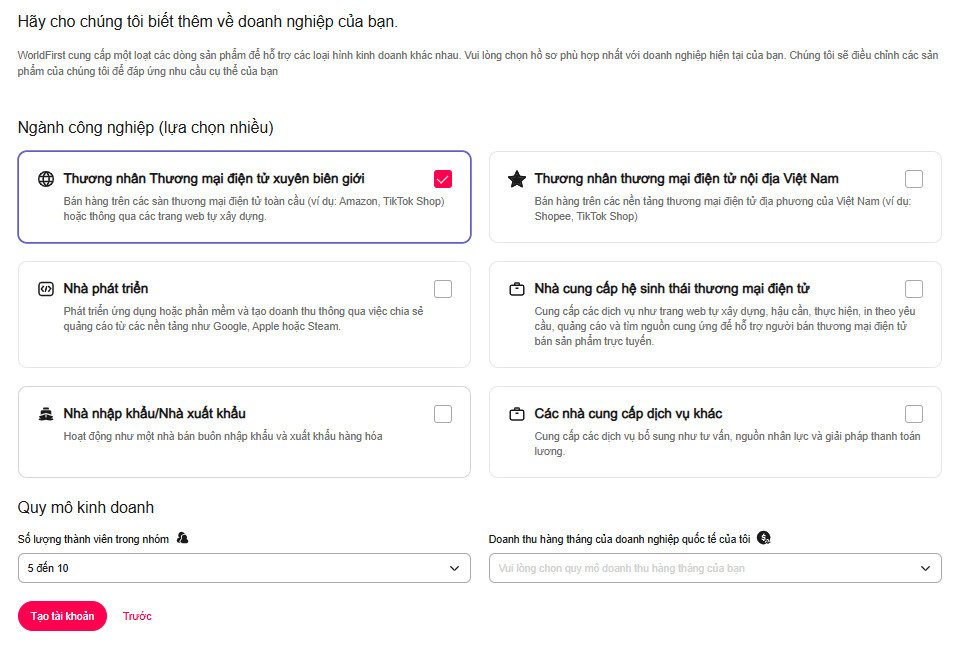Click the briefcase icon for Các nhà cung cấp dịch vụ khác
Screen dimensions: 960x667
tap(516, 414)
